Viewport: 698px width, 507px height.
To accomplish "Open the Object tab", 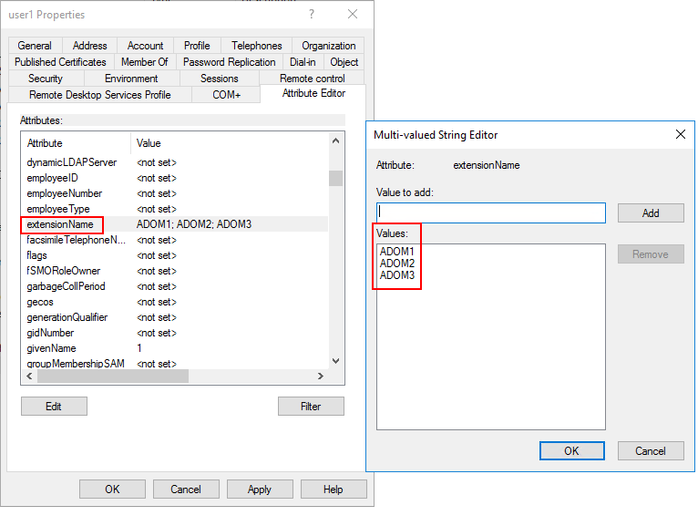I will tap(344, 62).
